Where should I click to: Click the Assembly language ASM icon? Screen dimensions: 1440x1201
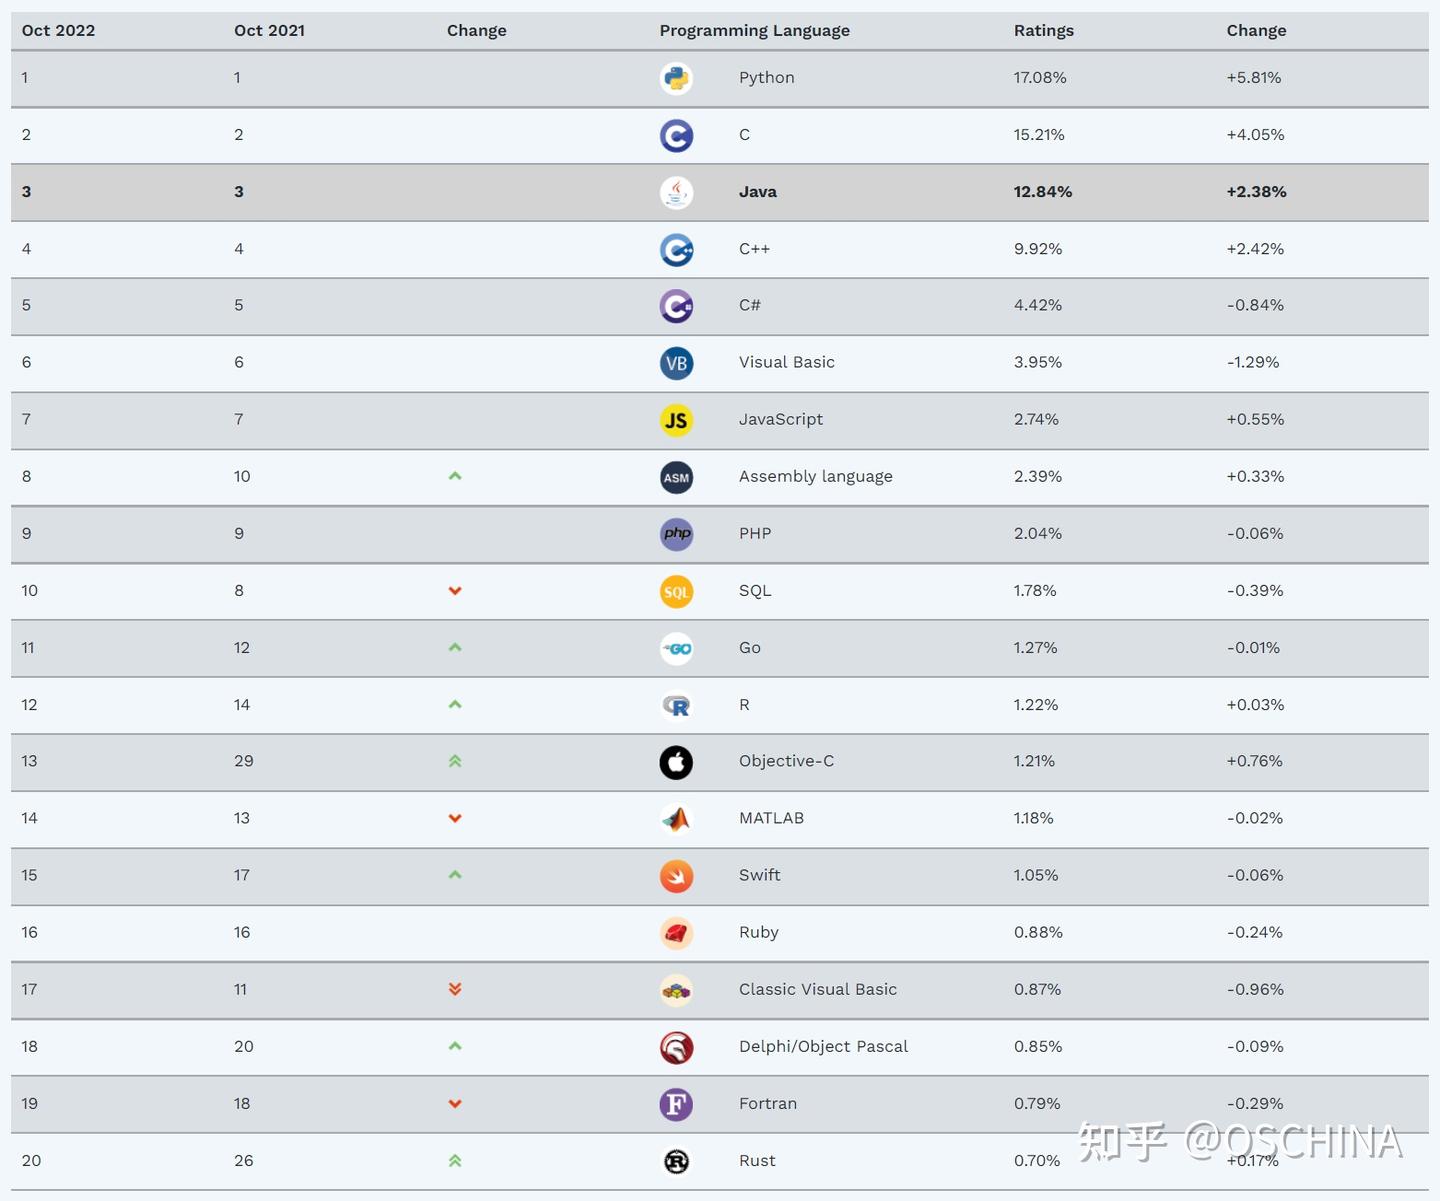coord(677,477)
